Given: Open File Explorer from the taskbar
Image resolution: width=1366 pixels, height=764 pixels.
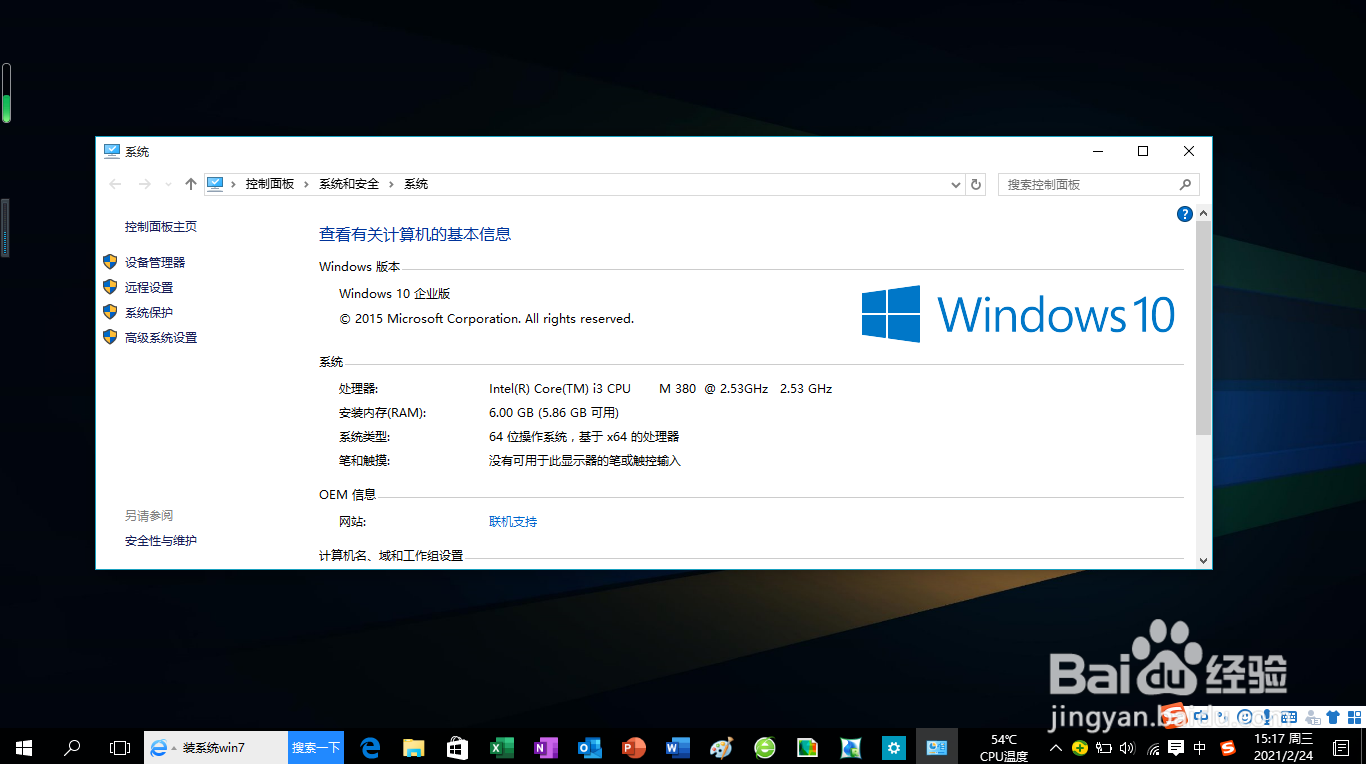Looking at the screenshot, I should click(x=414, y=747).
